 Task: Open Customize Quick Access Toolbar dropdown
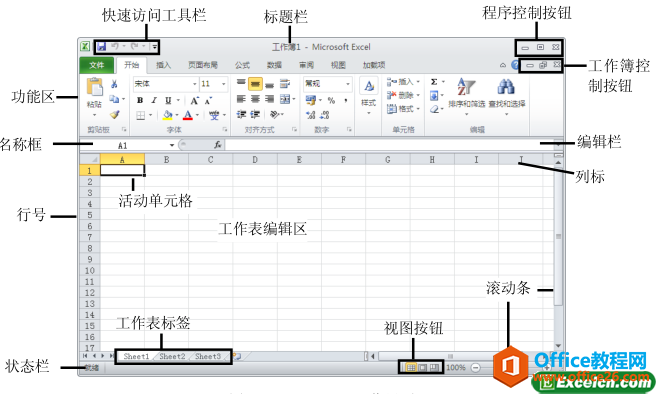click(x=154, y=47)
